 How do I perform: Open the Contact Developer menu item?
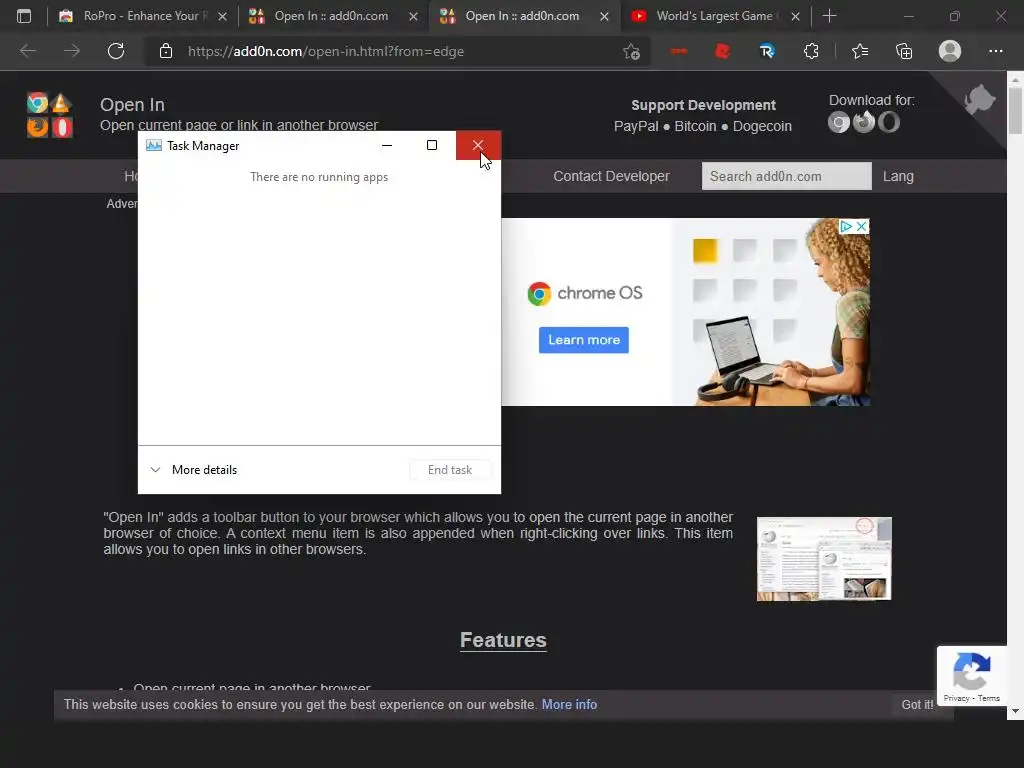[x=611, y=176]
